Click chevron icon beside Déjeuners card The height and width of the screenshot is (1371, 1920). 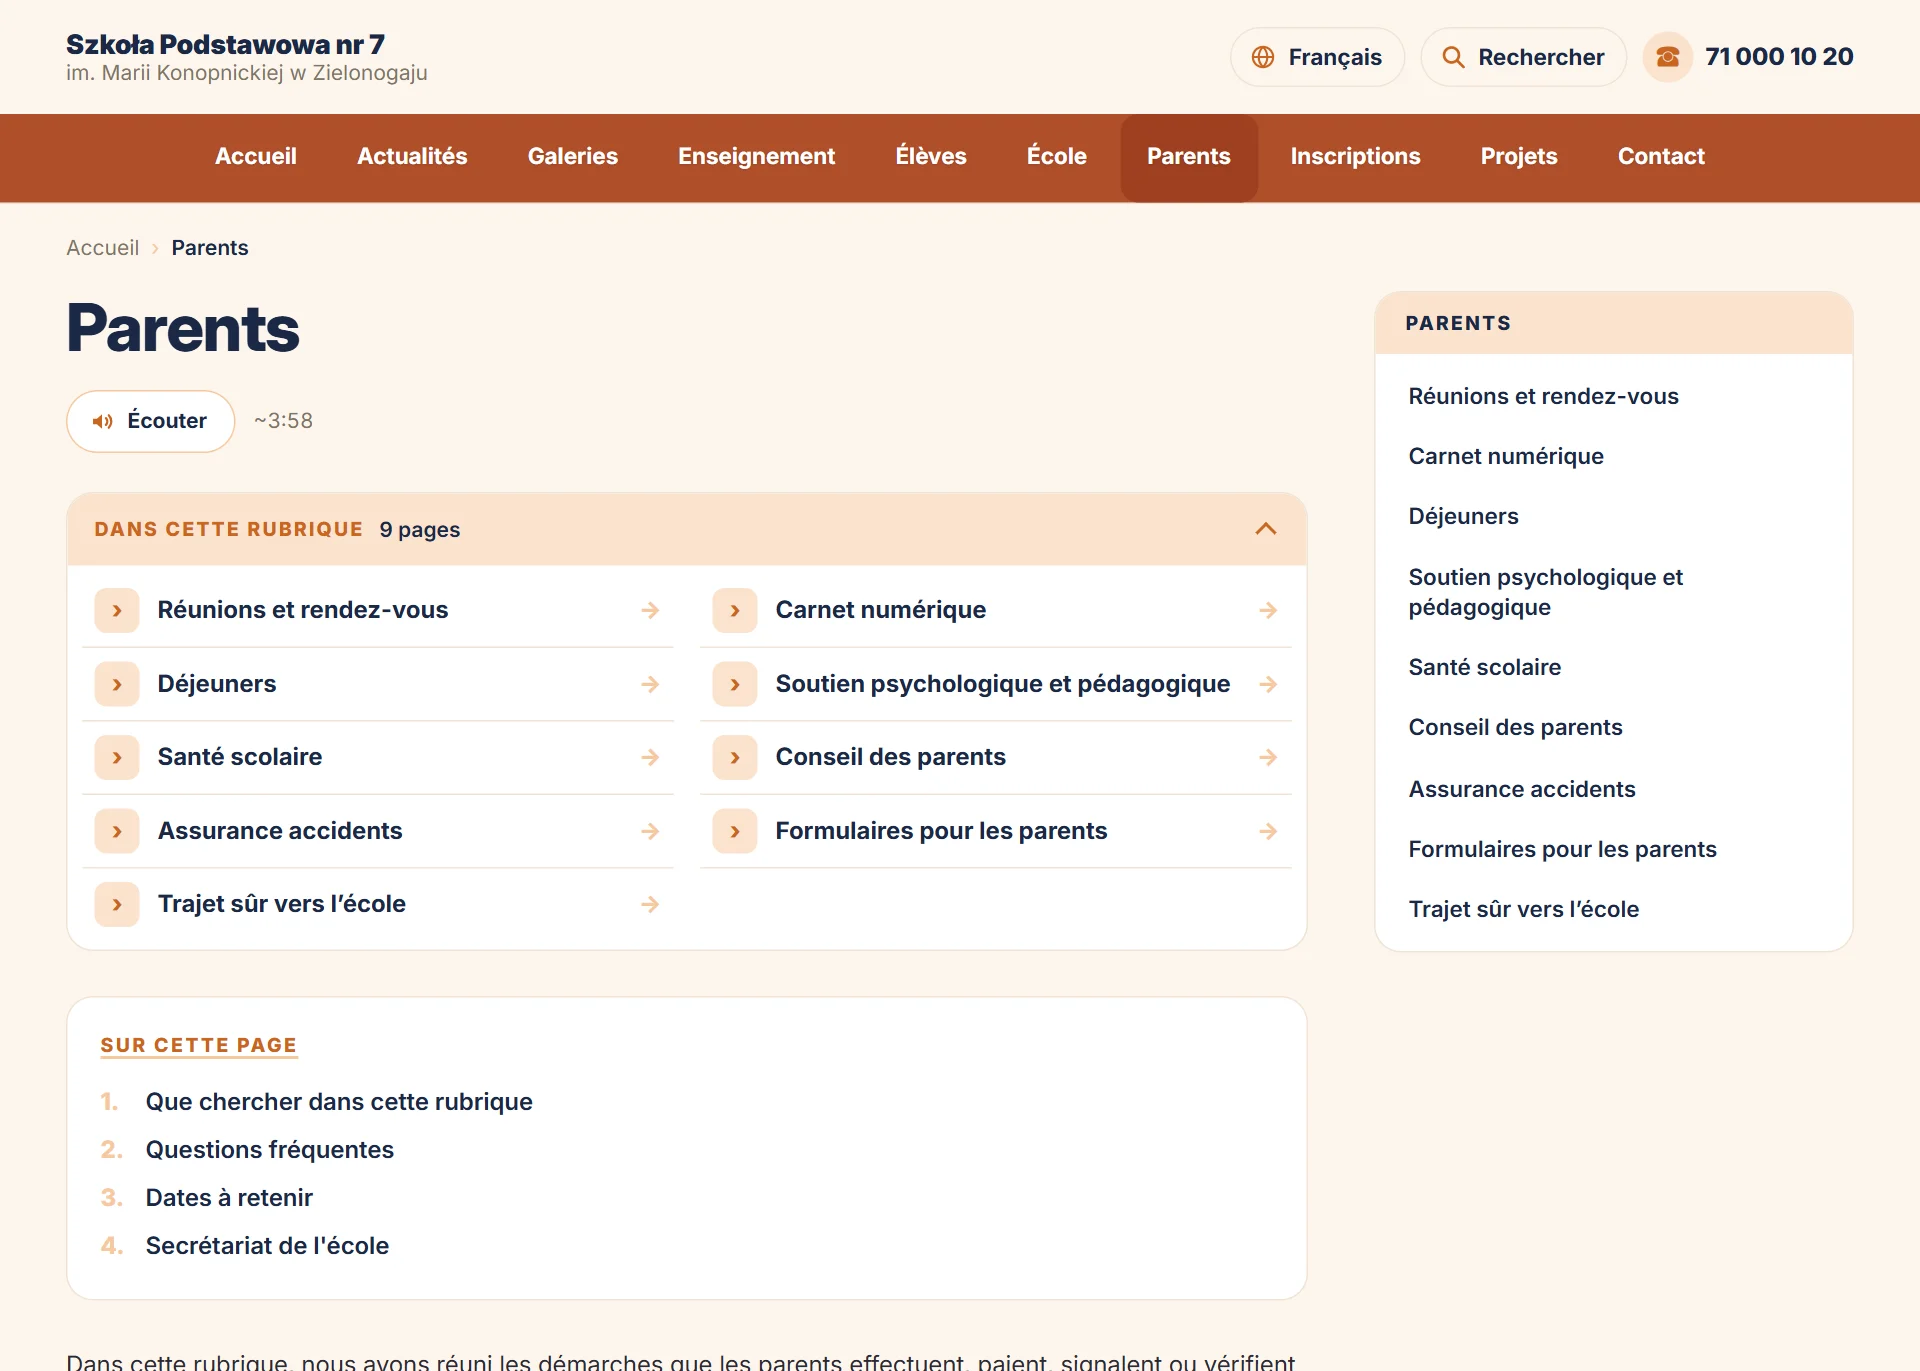point(117,684)
